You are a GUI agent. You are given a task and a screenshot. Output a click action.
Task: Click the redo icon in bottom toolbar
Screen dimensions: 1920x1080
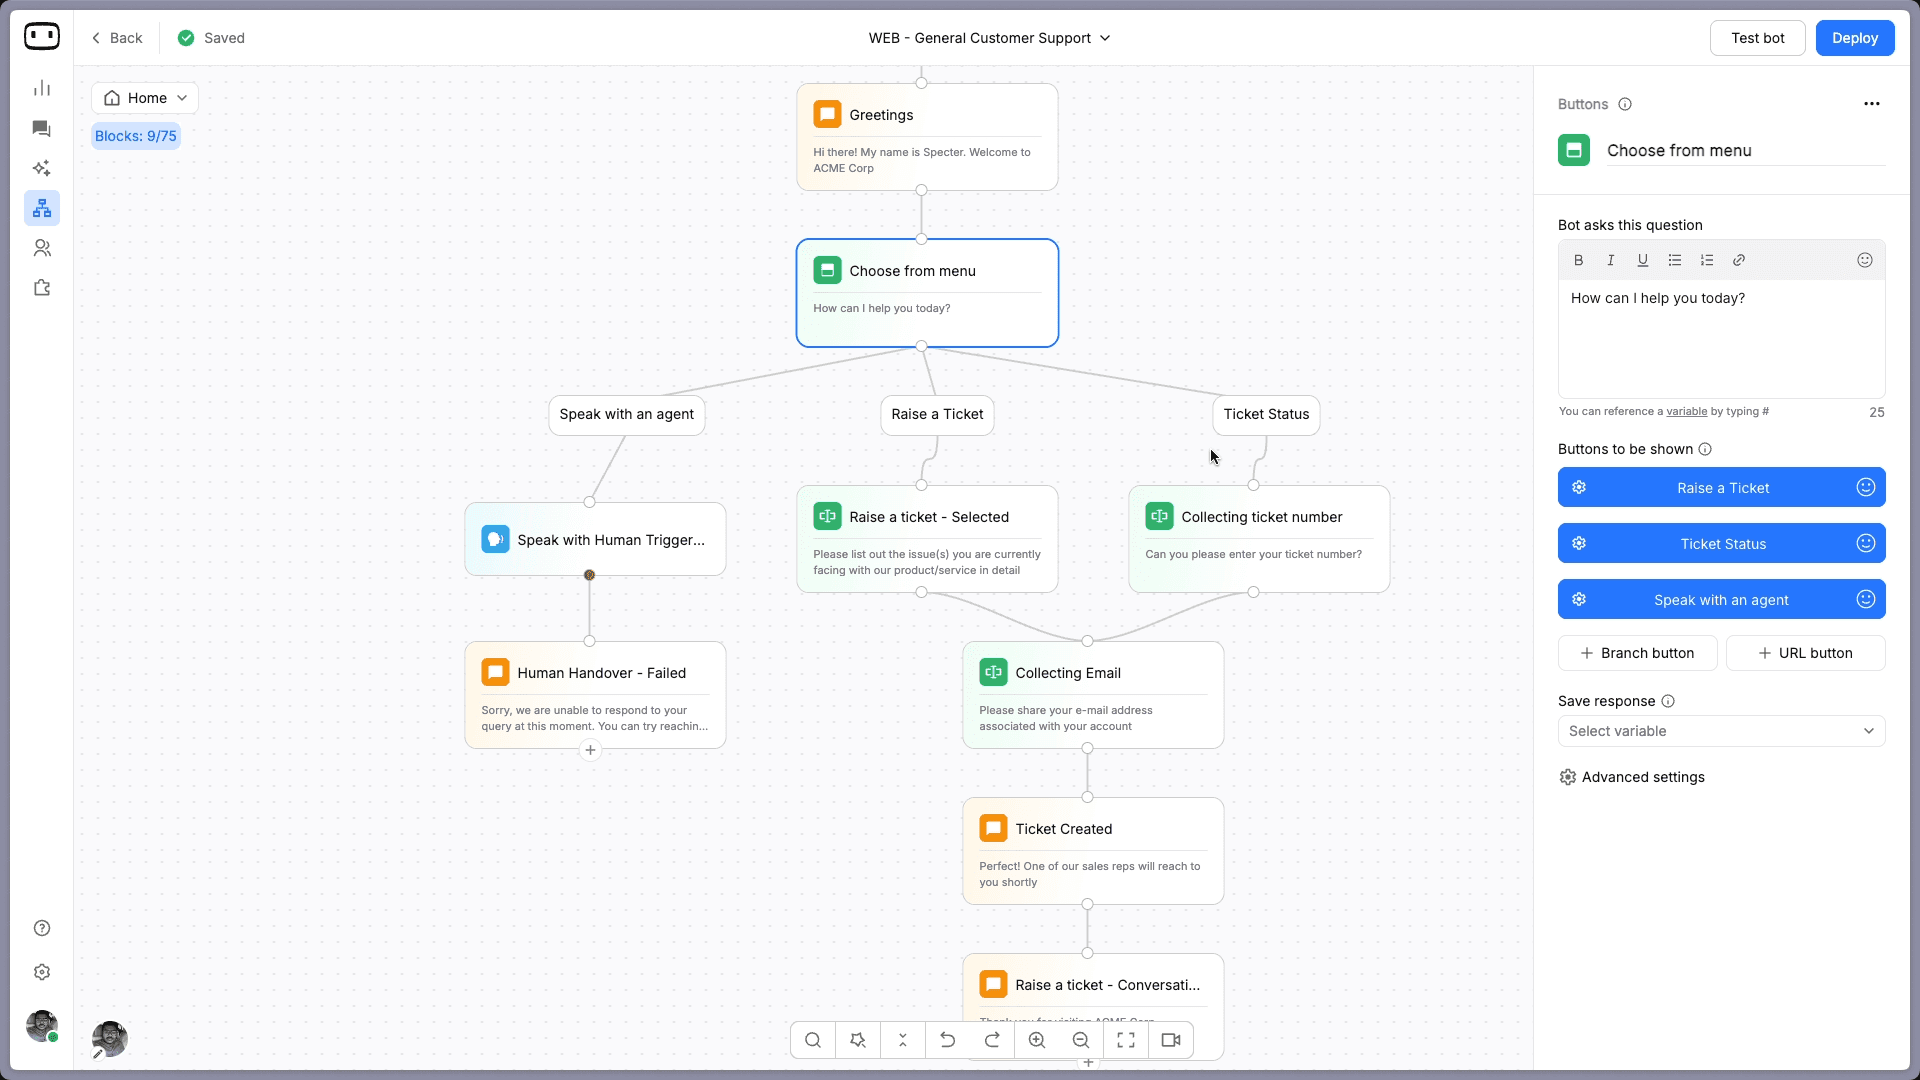click(x=992, y=1040)
